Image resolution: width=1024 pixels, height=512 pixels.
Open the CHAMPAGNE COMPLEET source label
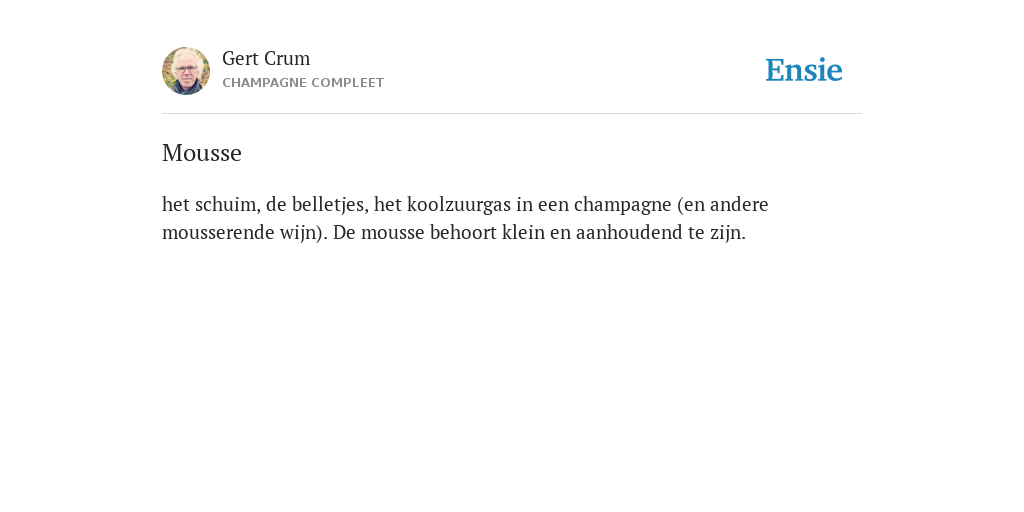pyautogui.click(x=303, y=83)
